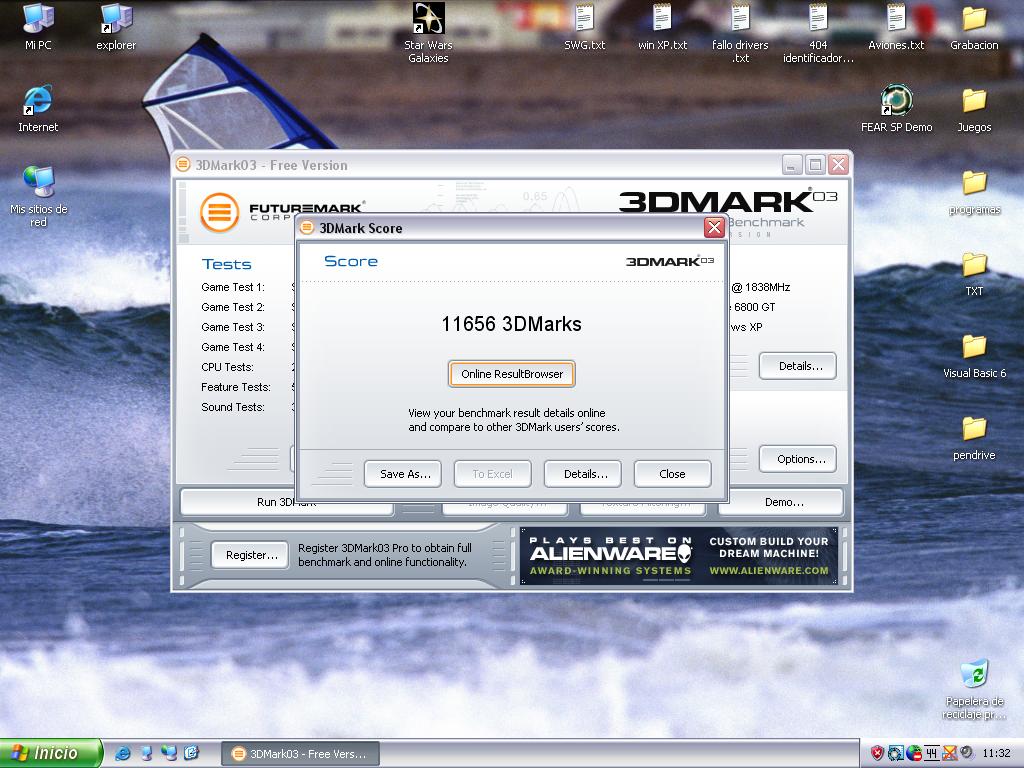Select the 3DMark03 taskbar button
This screenshot has width=1024, height=768.
click(300, 754)
